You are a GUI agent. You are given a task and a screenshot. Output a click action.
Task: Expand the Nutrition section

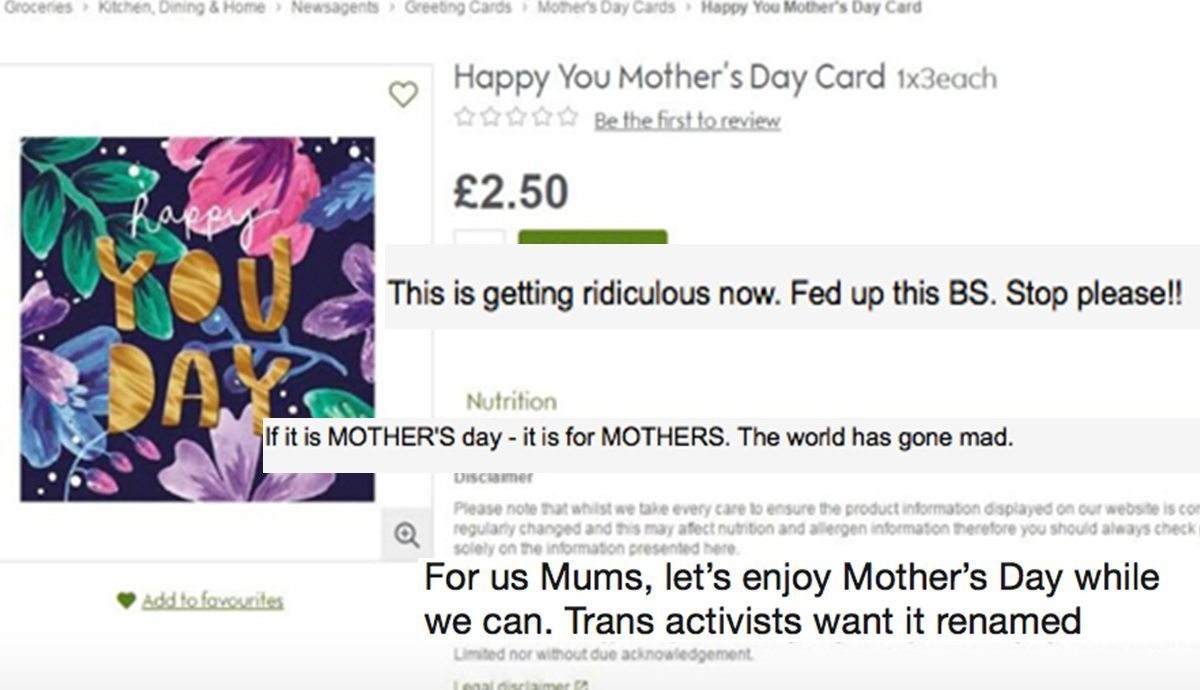click(512, 401)
